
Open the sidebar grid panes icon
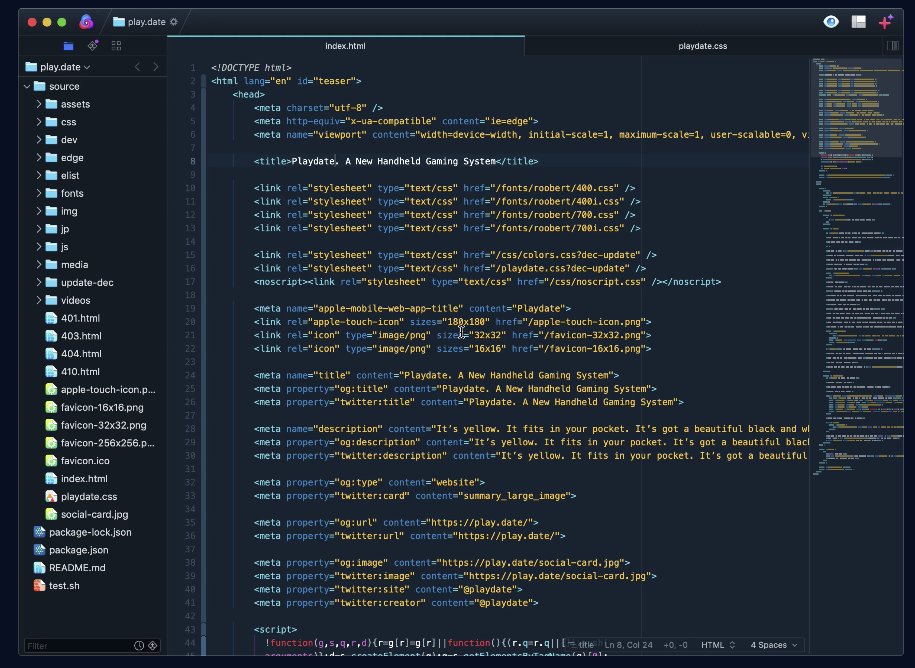pos(117,46)
